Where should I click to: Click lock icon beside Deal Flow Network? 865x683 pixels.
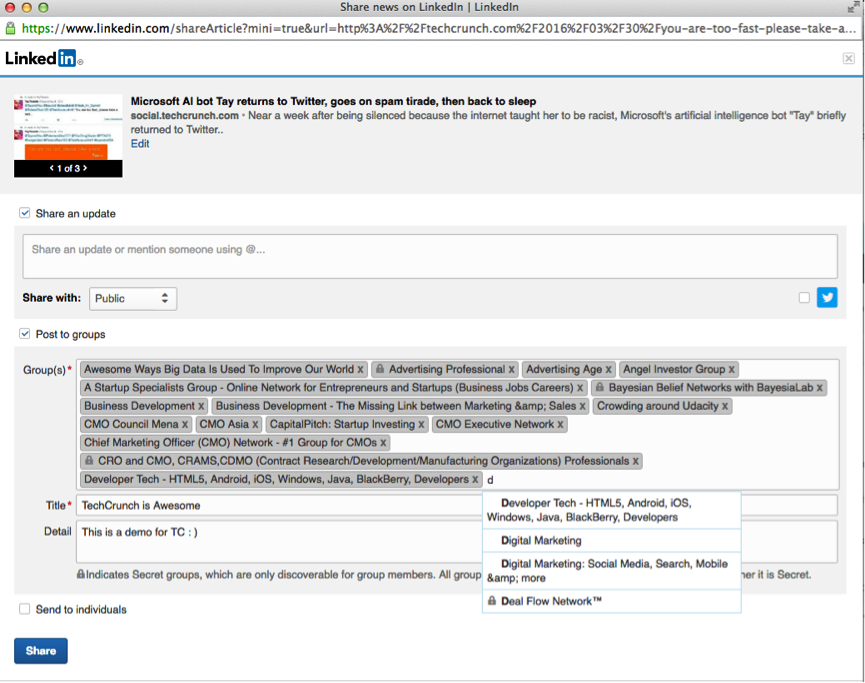click(x=492, y=600)
